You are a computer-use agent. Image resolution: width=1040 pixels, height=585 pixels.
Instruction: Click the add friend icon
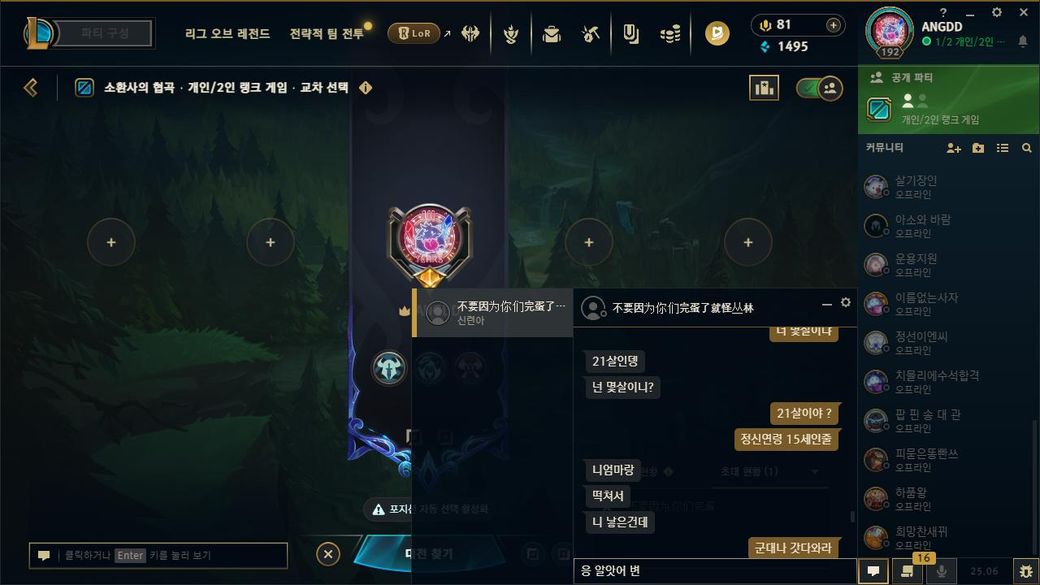tap(954, 148)
